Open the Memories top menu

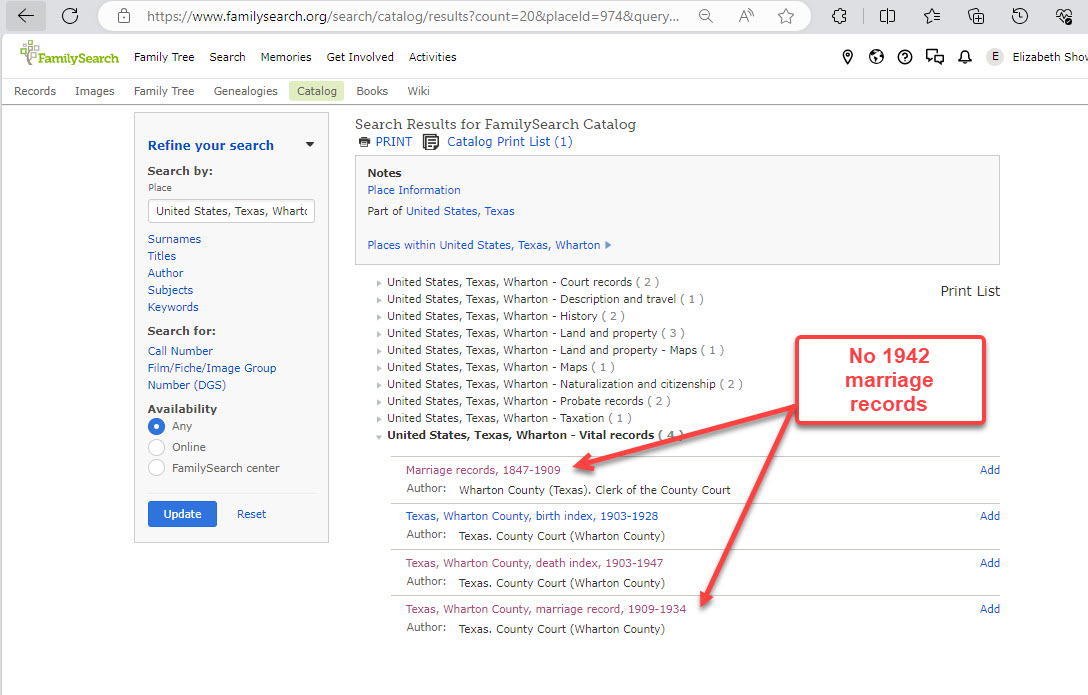point(286,57)
